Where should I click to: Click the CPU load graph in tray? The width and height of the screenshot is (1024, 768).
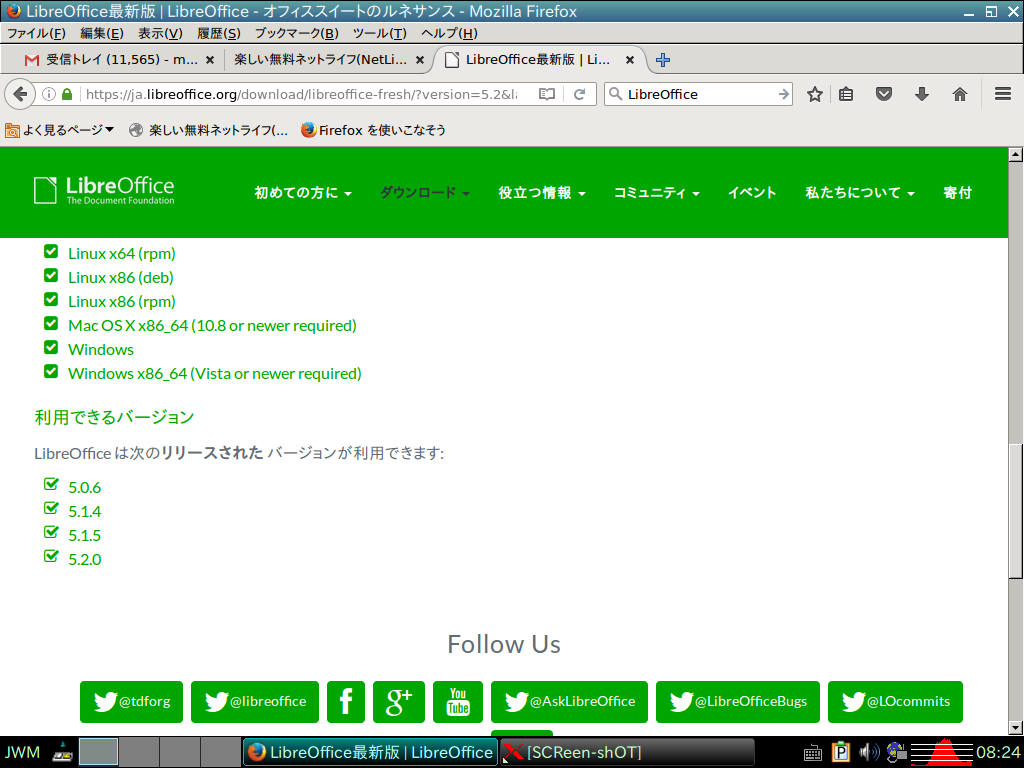[x=941, y=752]
